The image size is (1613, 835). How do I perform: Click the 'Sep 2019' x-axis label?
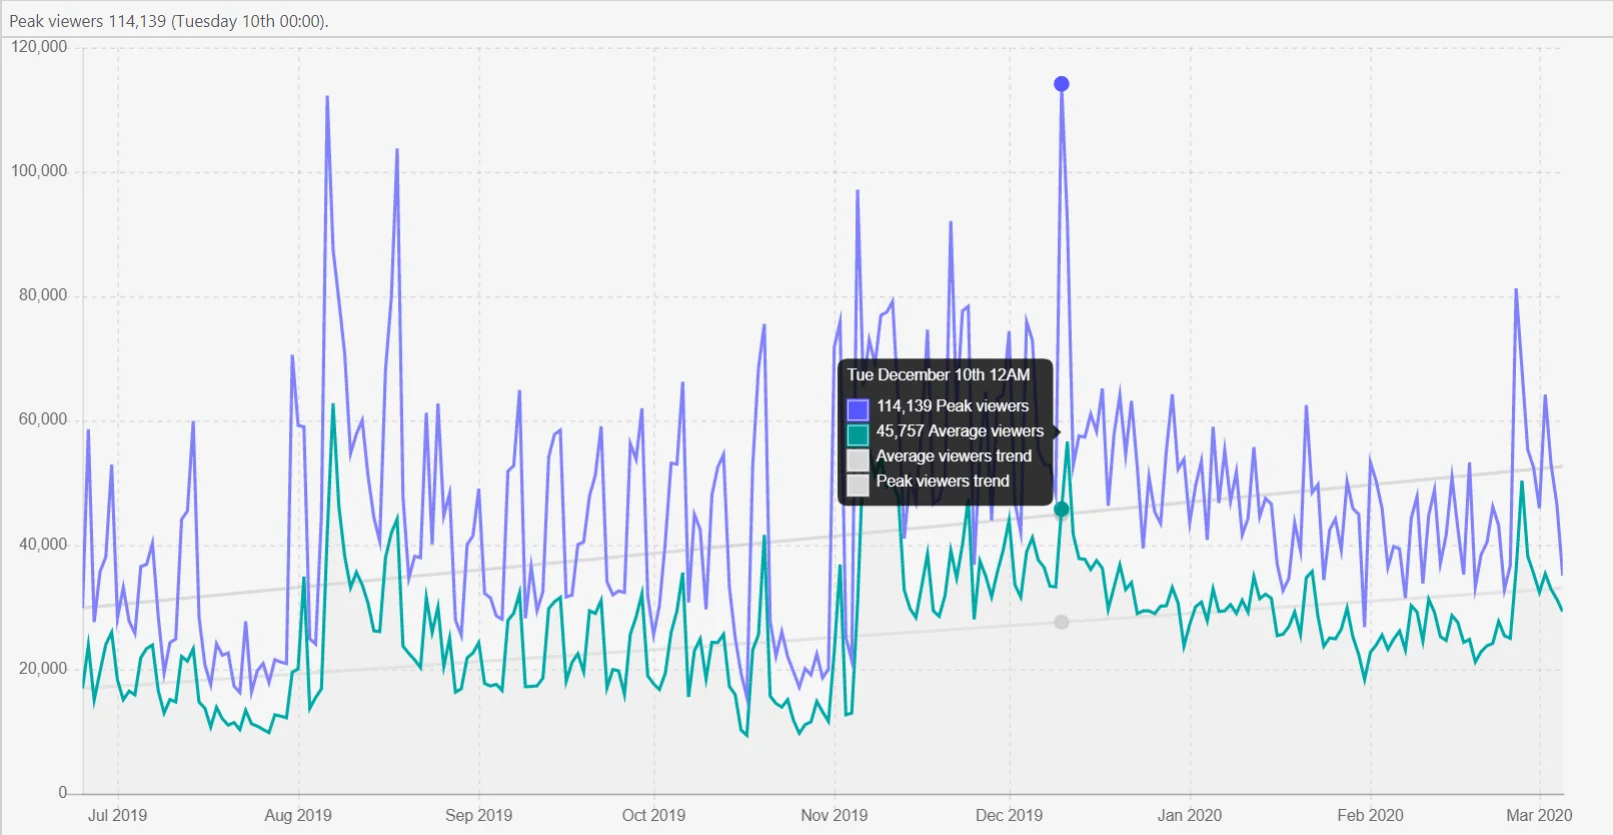coord(479,815)
